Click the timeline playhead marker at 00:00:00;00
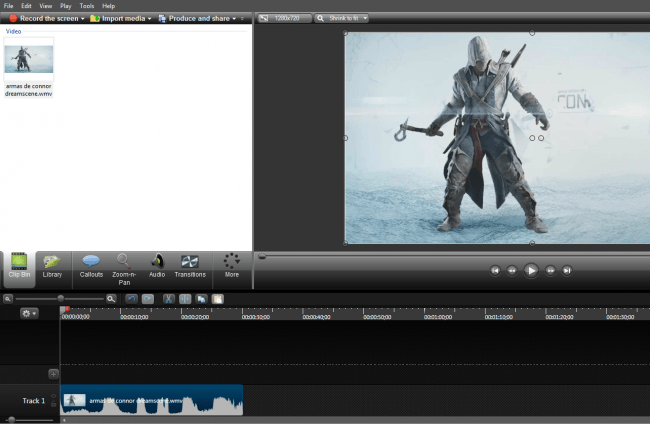The height and width of the screenshot is (424, 650). point(63,310)
